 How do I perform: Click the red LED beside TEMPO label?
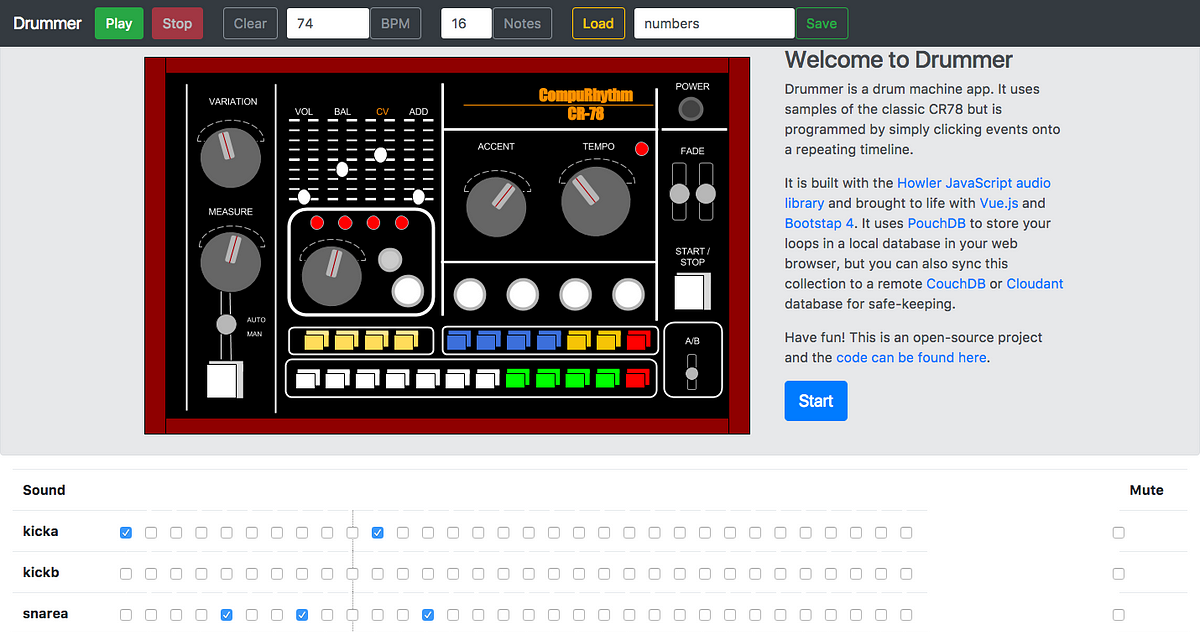pyautogui.click(x=642, y=149)
